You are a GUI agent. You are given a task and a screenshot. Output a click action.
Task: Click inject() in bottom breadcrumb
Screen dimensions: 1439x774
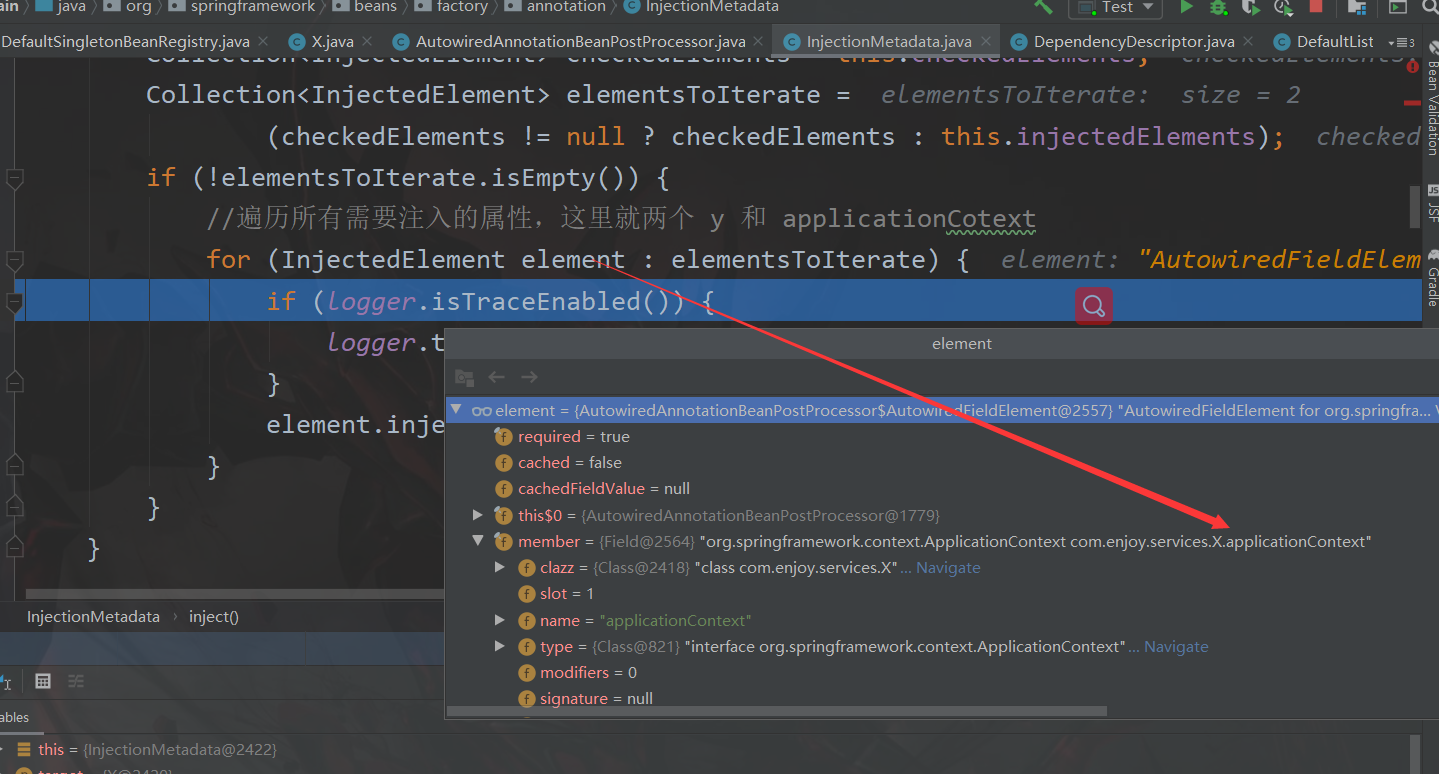[x=214, y=617]
